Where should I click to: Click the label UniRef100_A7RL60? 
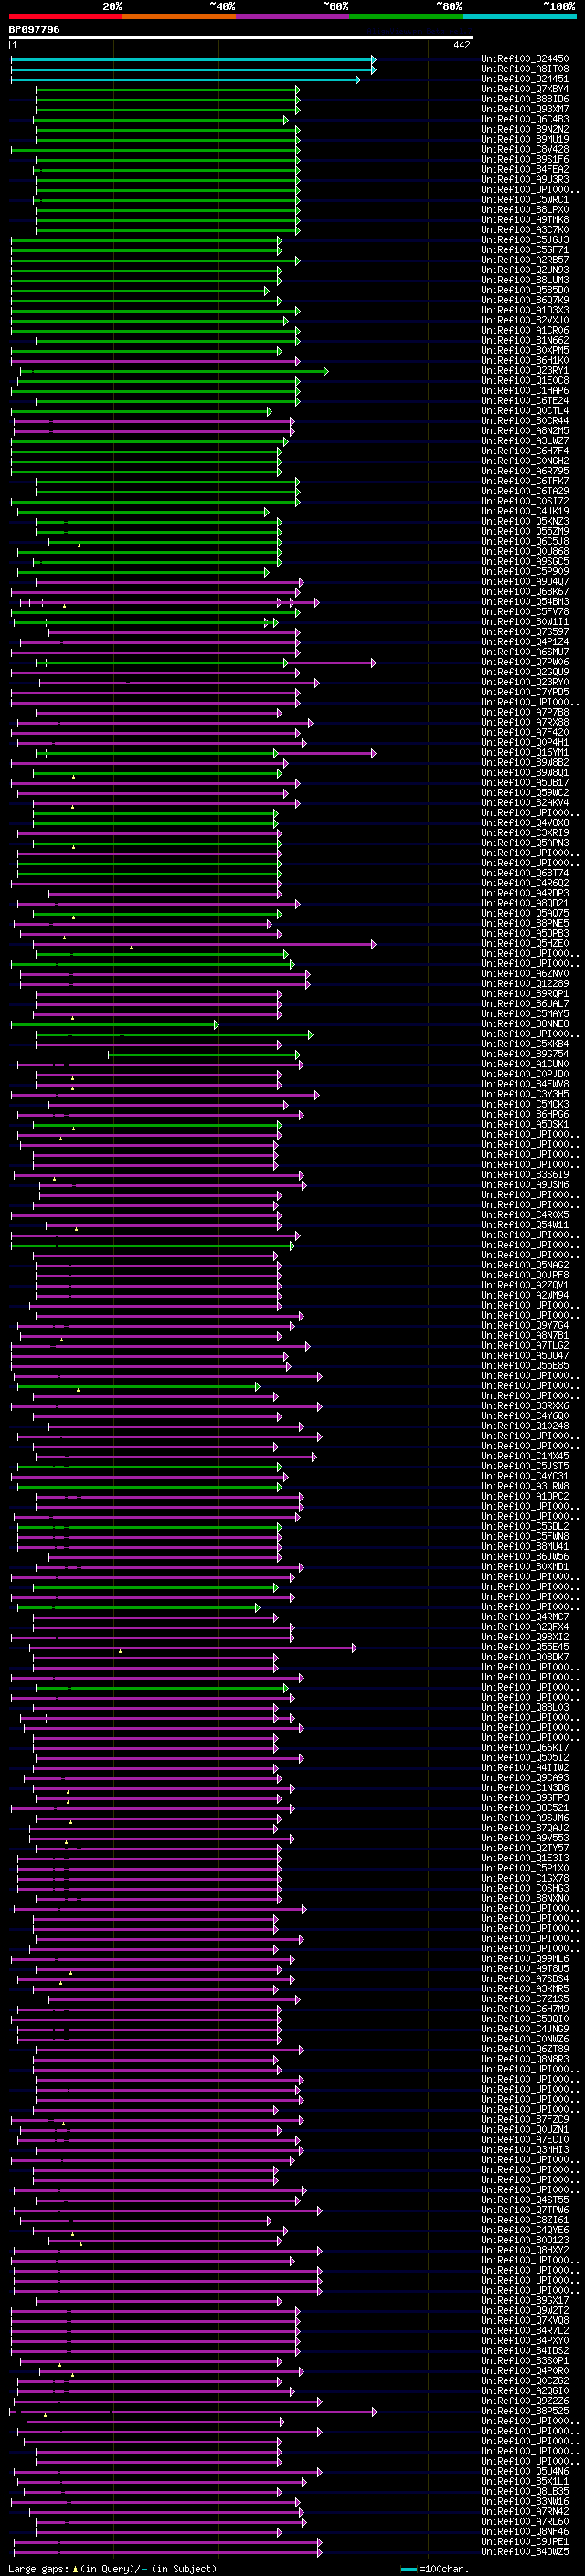click(525, 2521)
